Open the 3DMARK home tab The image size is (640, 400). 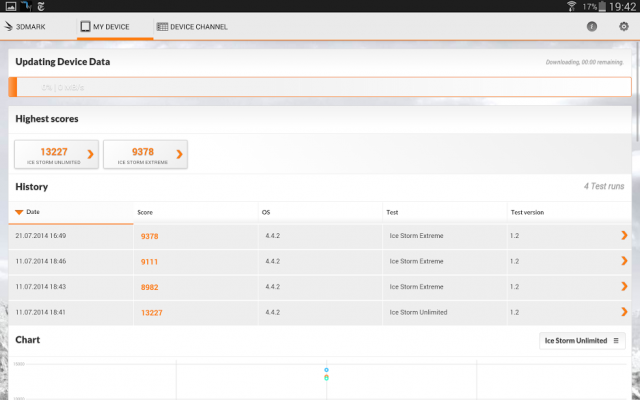[x=25, y=27]
